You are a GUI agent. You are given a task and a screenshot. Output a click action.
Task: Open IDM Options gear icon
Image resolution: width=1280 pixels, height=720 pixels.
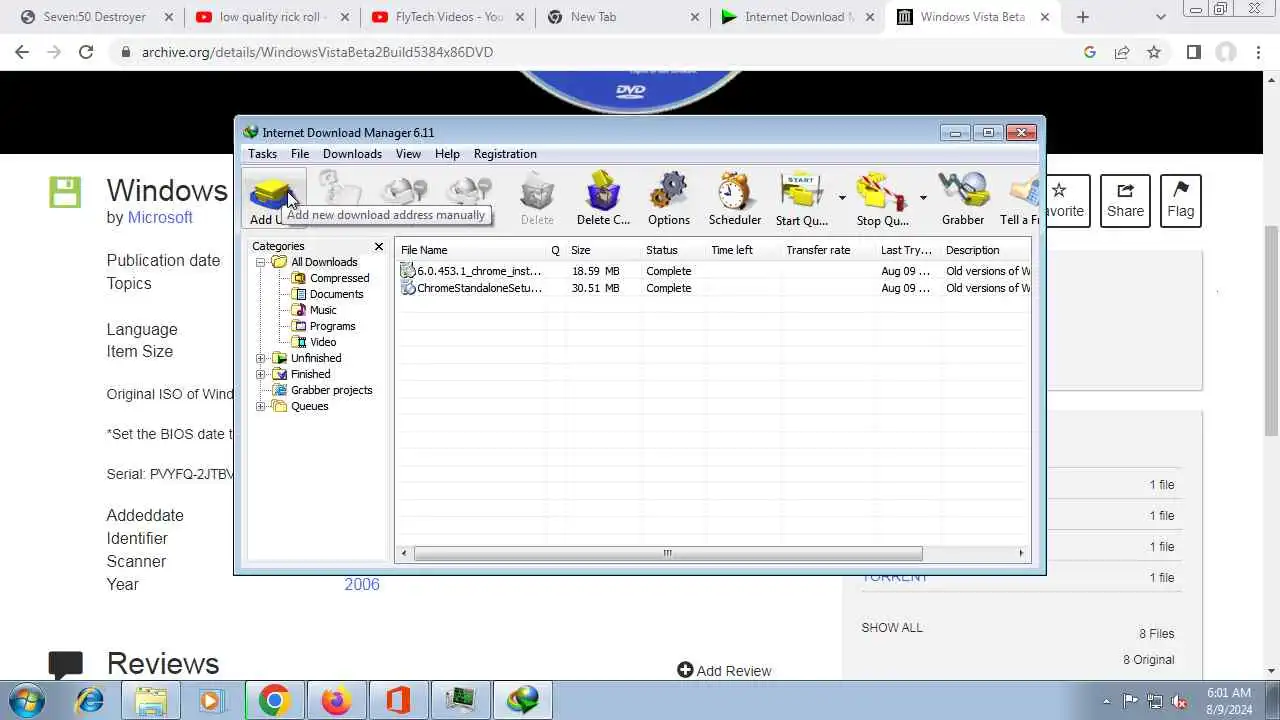coord(668,190)
